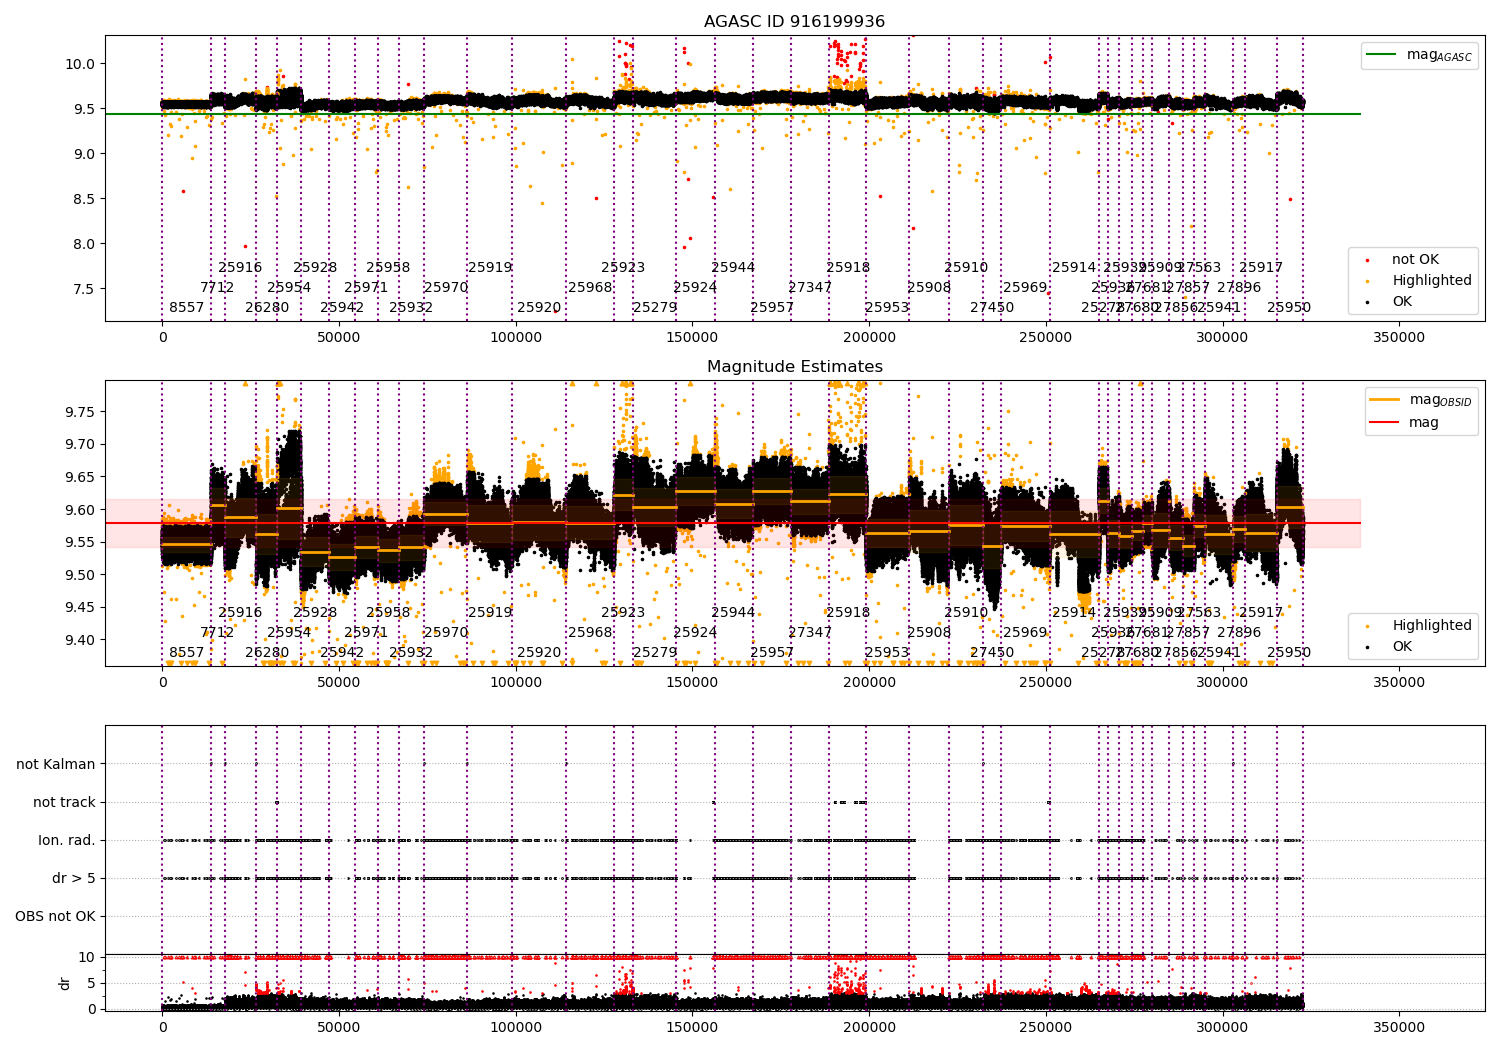
Task: Click obsid label 25944 in the magnitude plot
Action: [733, 613]
